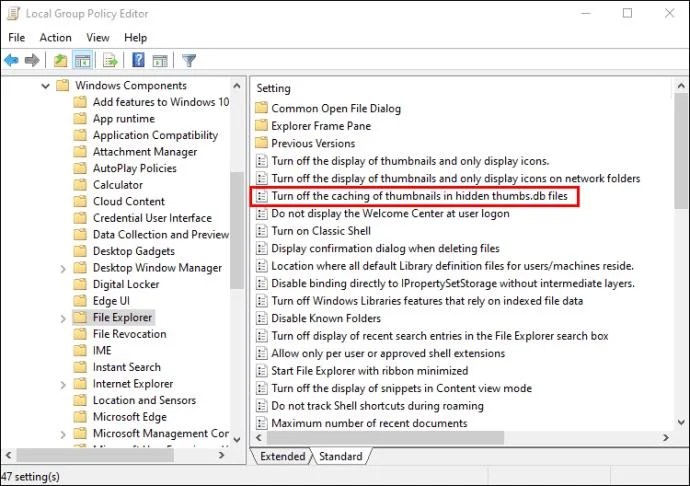Click the Explorer Frame Pane folder icon
The height and width of the screenshot is (486, 690).
tap(261, 125)
